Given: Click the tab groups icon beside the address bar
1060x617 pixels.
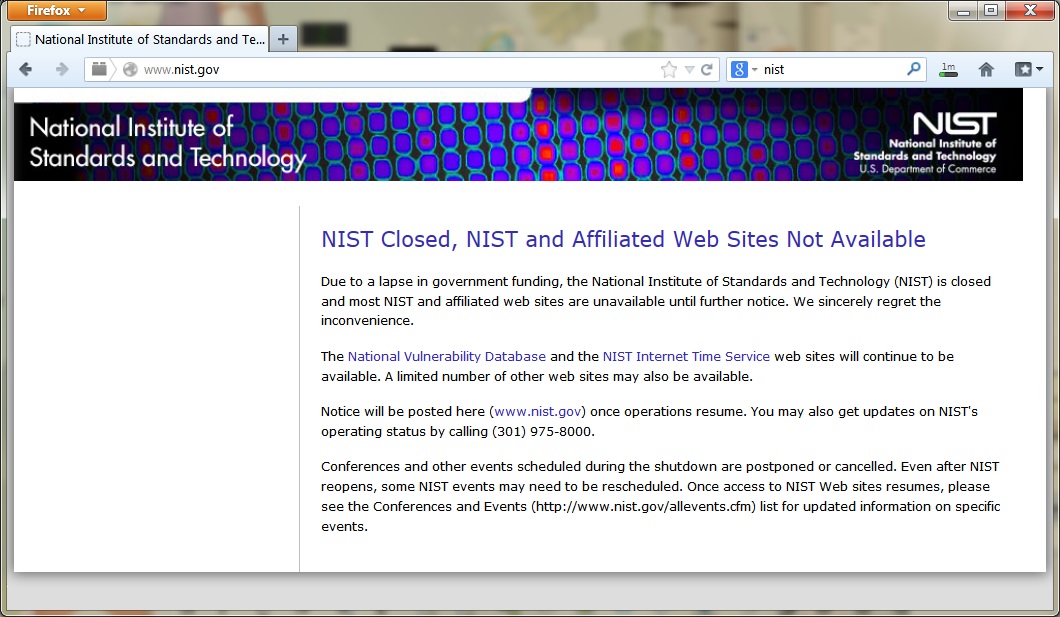Looking at the screenshot, I should pos(99,69).
